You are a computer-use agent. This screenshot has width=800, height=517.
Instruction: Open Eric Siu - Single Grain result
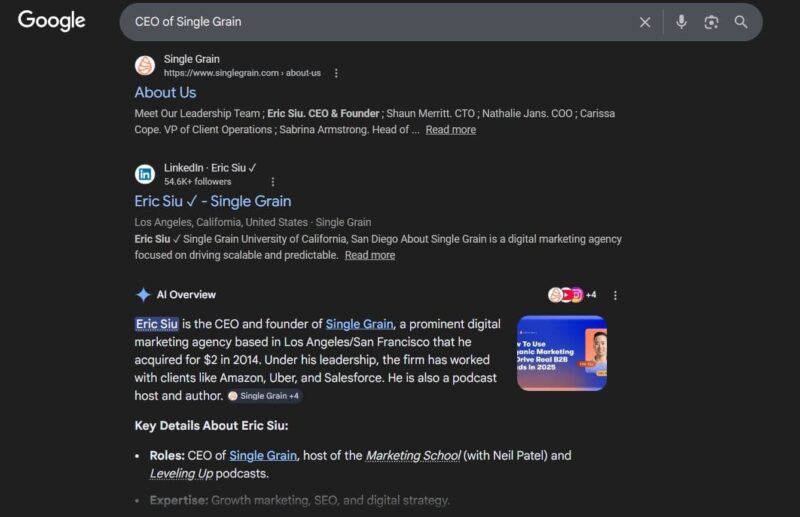213,201
